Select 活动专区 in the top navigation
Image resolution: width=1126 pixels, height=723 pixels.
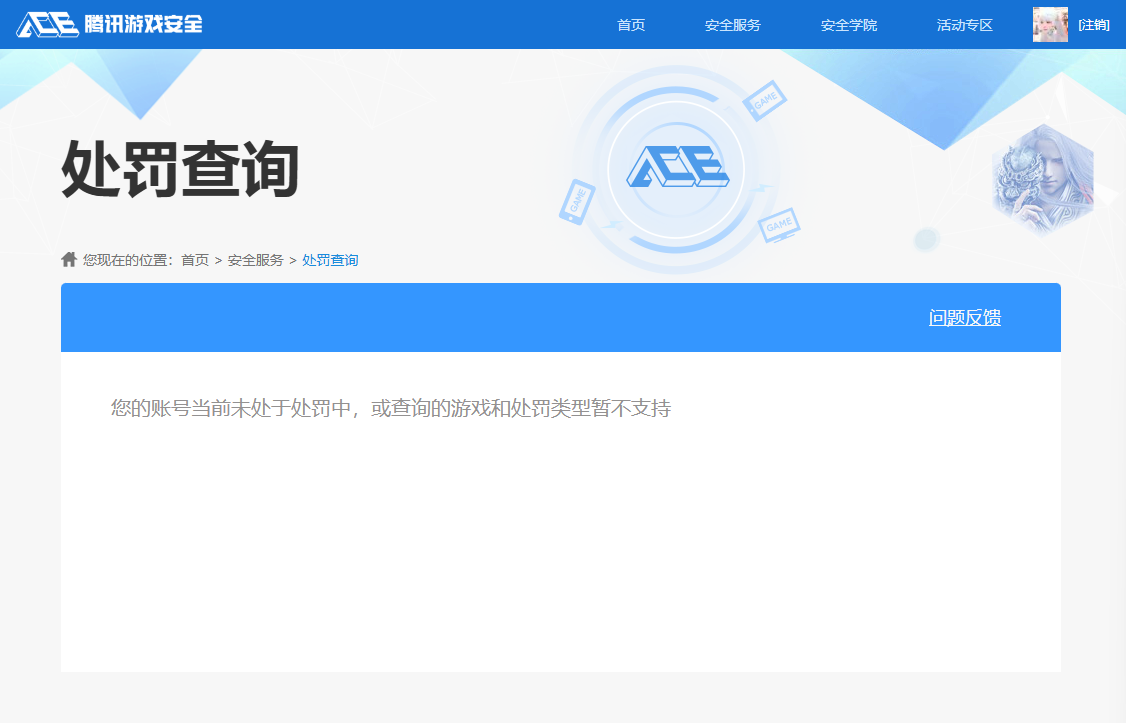(x=964, y=25)
